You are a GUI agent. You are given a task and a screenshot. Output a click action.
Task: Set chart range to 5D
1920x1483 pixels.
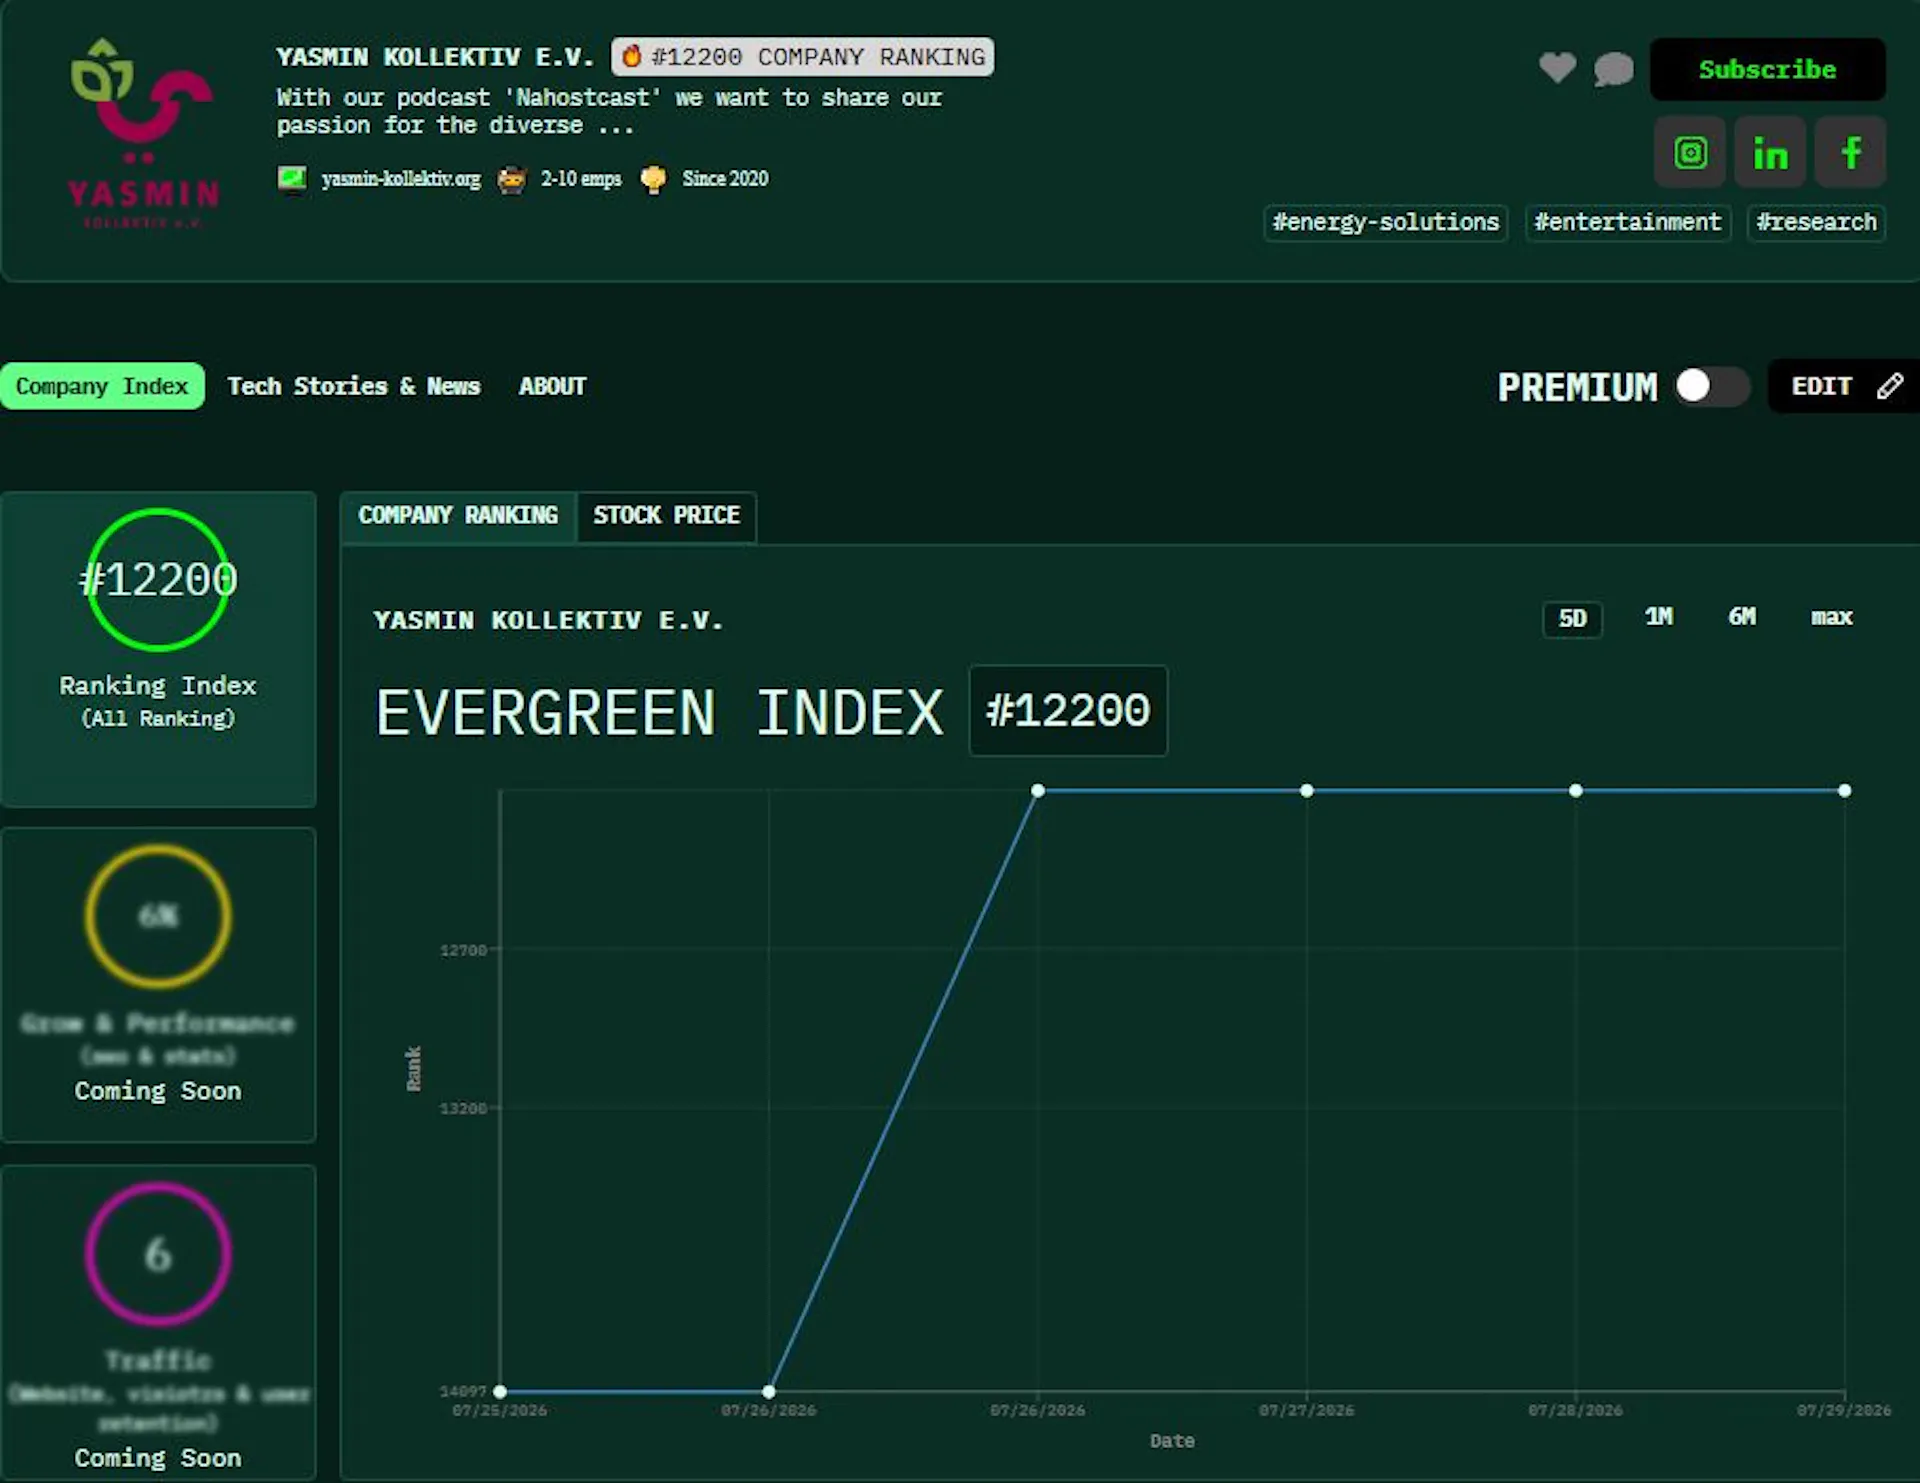(x=1572, y=618)
